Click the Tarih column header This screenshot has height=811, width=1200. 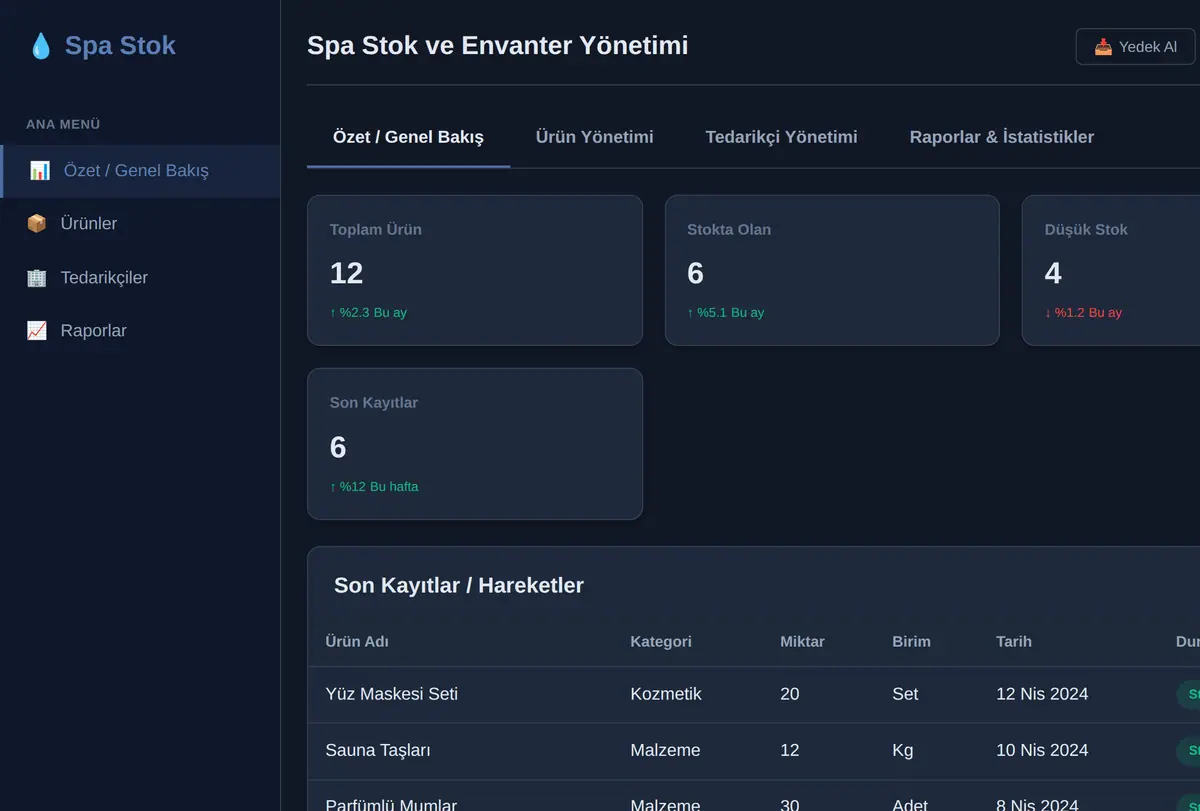pyautogui.click(x=1013, y=642)
